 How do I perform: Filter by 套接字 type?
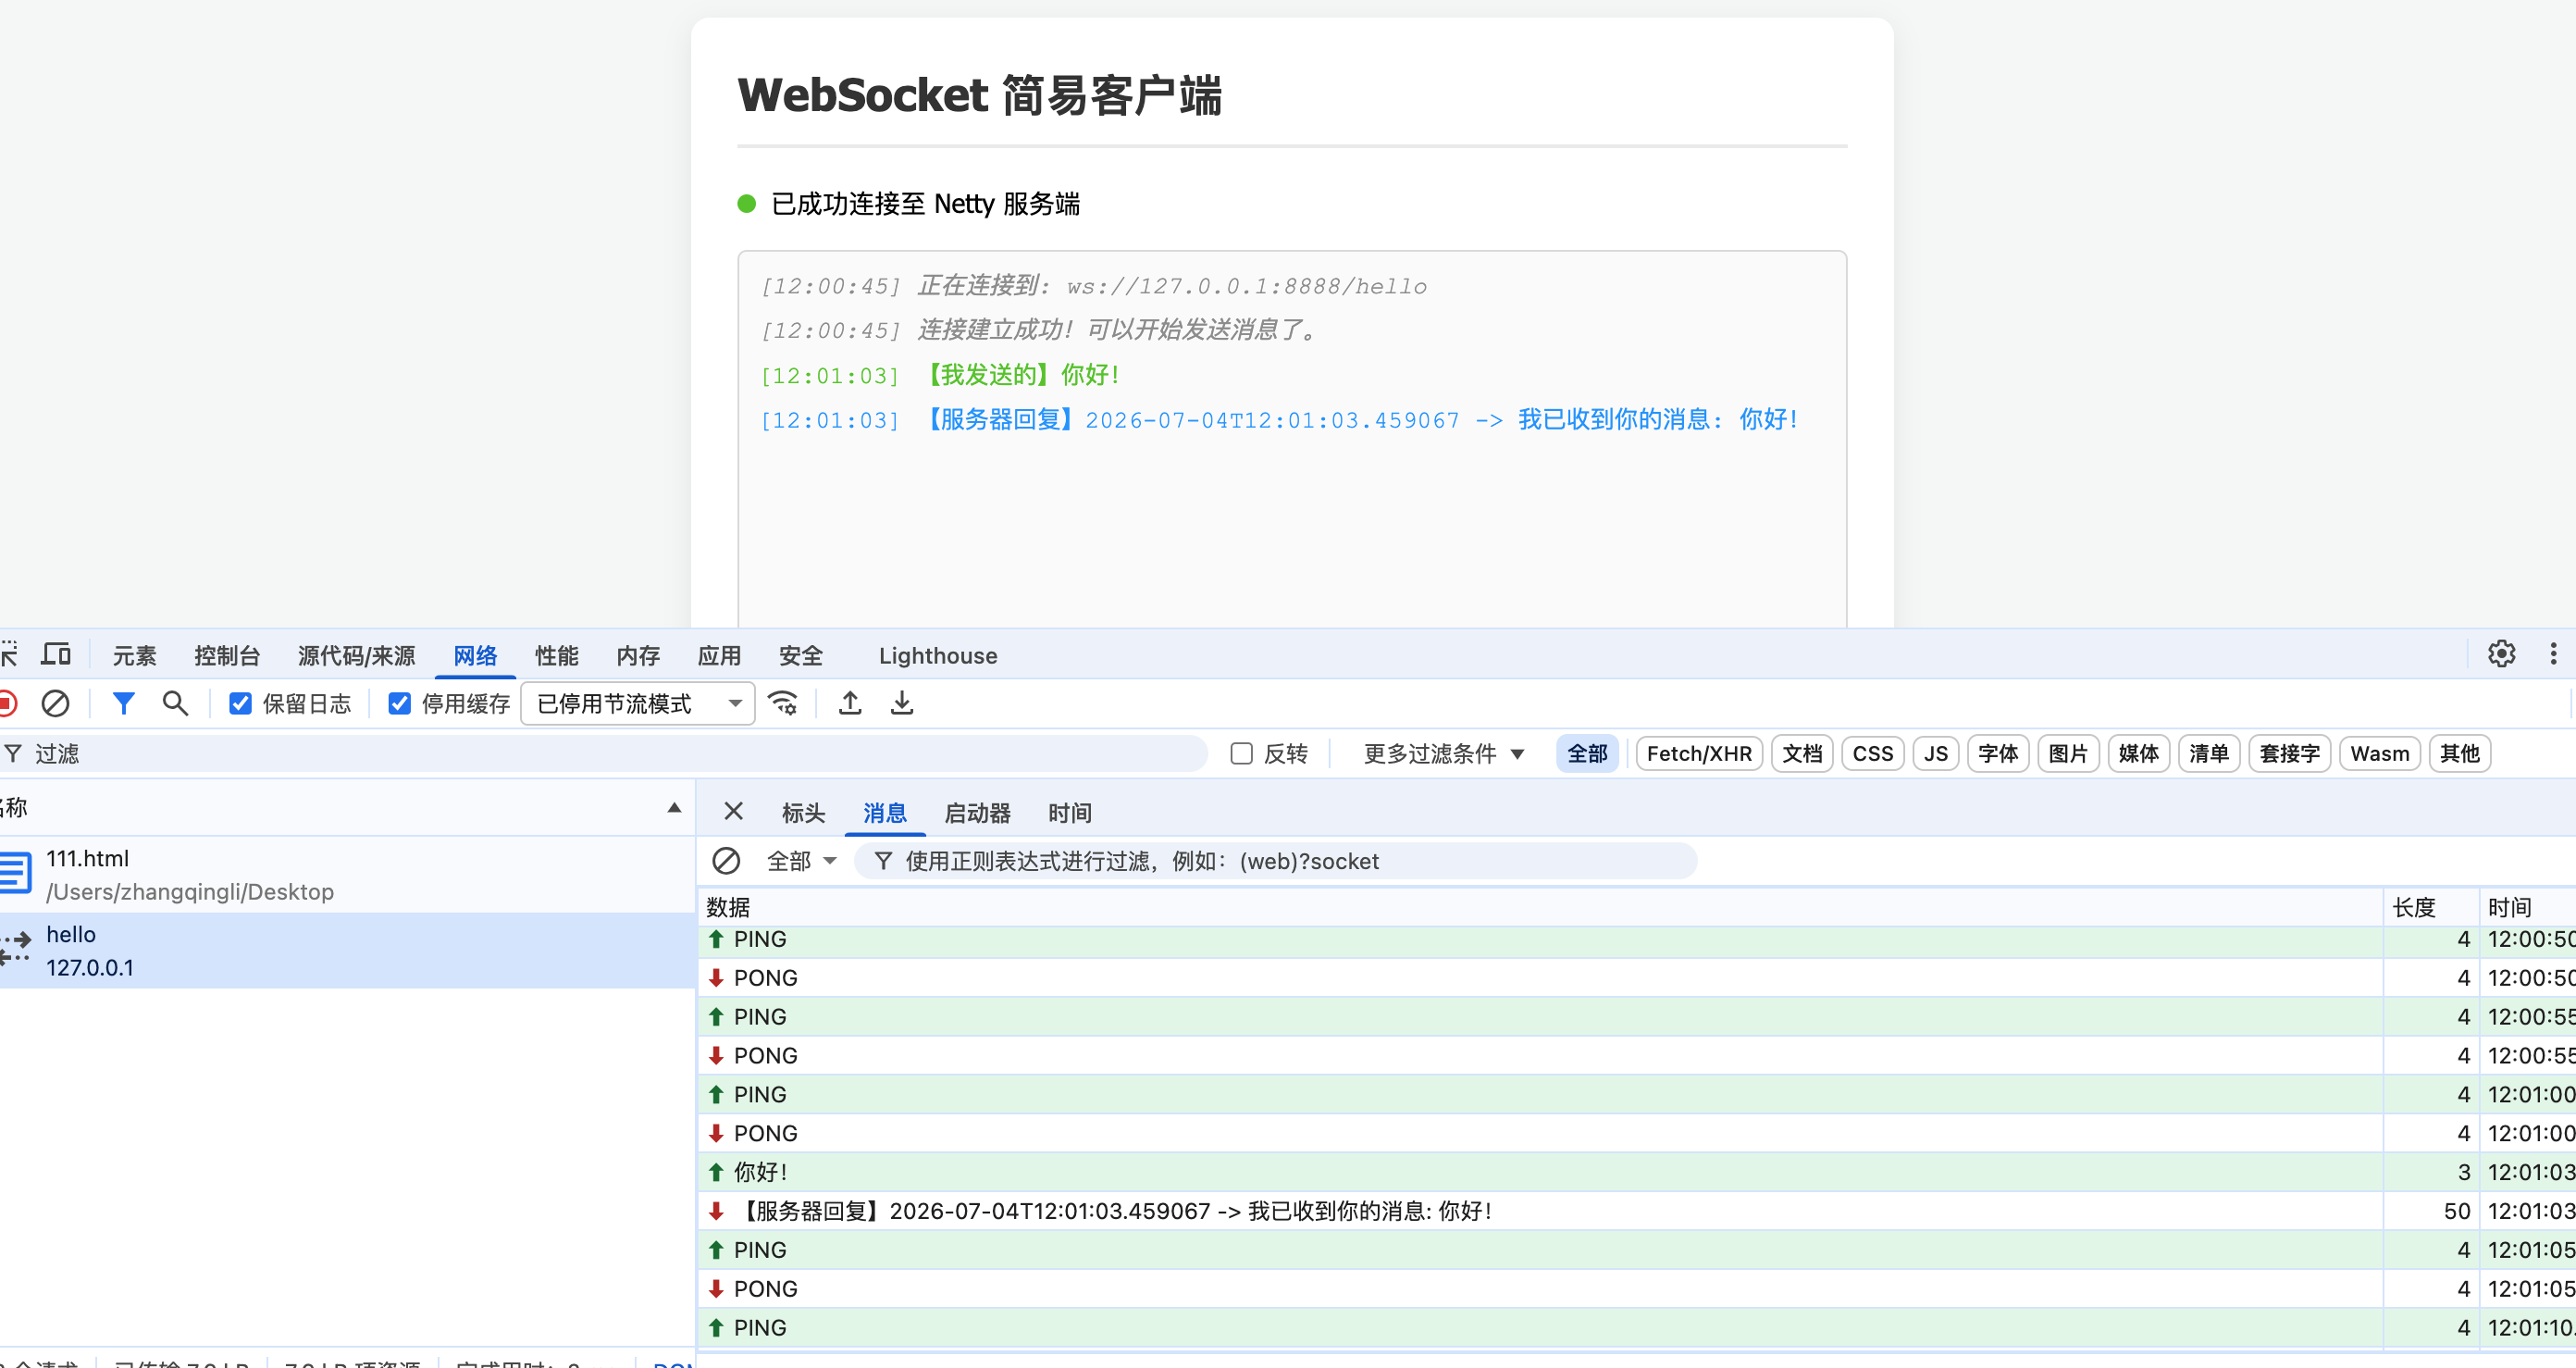[x=2290, y=753]
